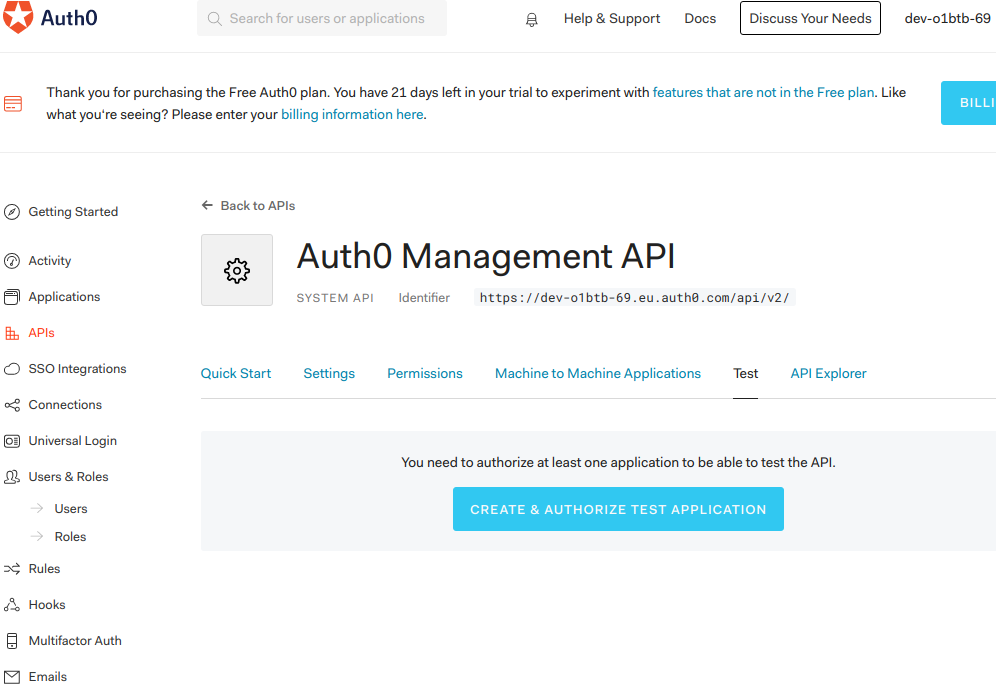This screenshot has height=687, width=996.
Task: Click the Universal Login icon
Action: 12,441
